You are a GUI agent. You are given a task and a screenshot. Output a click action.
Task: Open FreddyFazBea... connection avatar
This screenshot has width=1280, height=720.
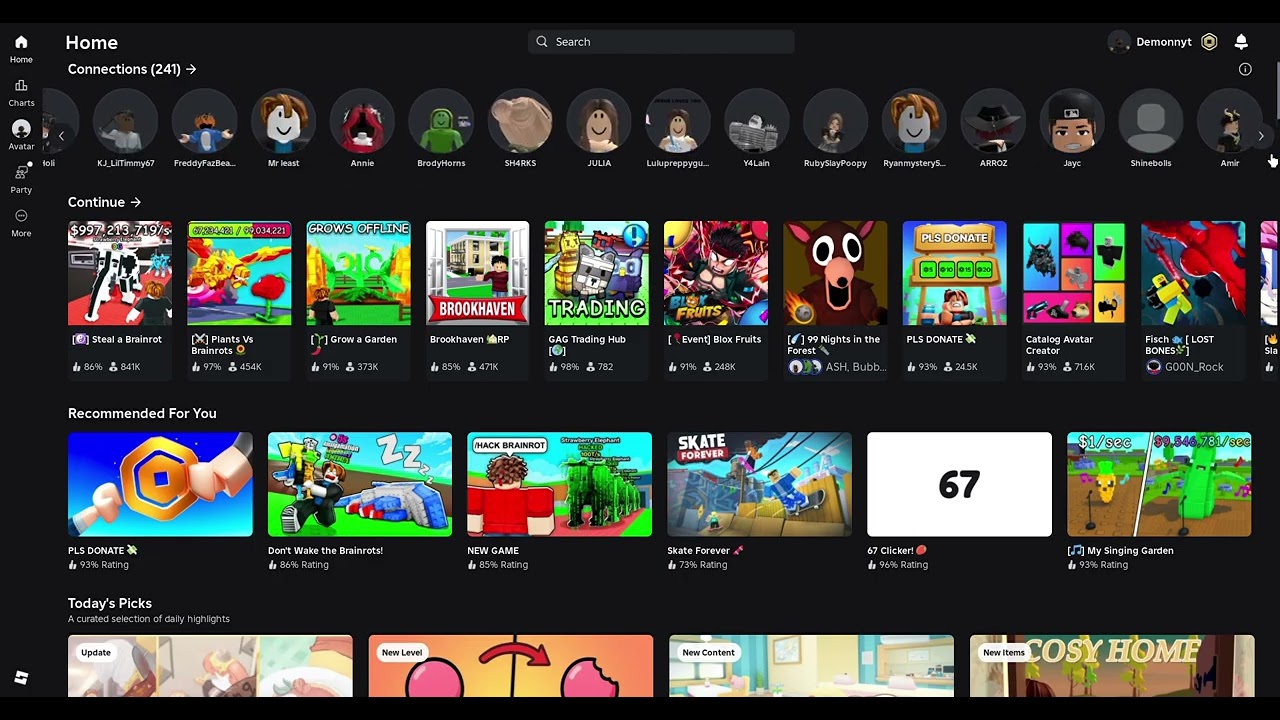pyautogui.click(x=204, y=121)
